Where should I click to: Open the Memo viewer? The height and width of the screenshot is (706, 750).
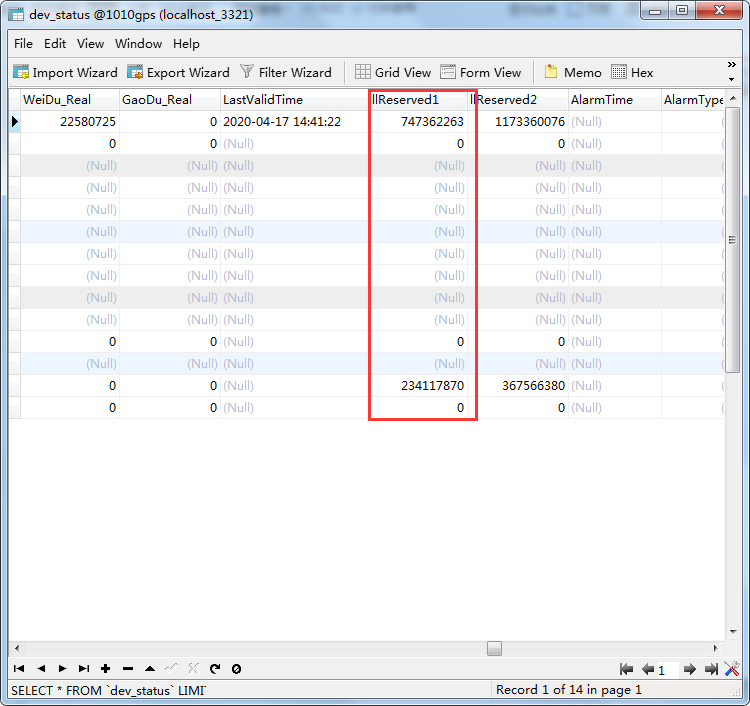[x=573, y=73]
